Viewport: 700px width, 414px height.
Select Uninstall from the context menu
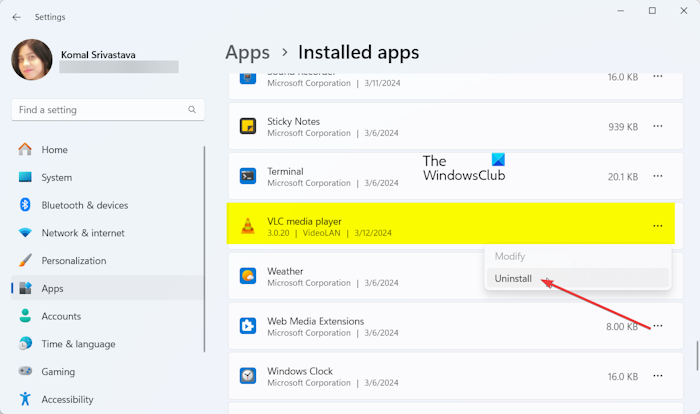[x=513, y=279]
